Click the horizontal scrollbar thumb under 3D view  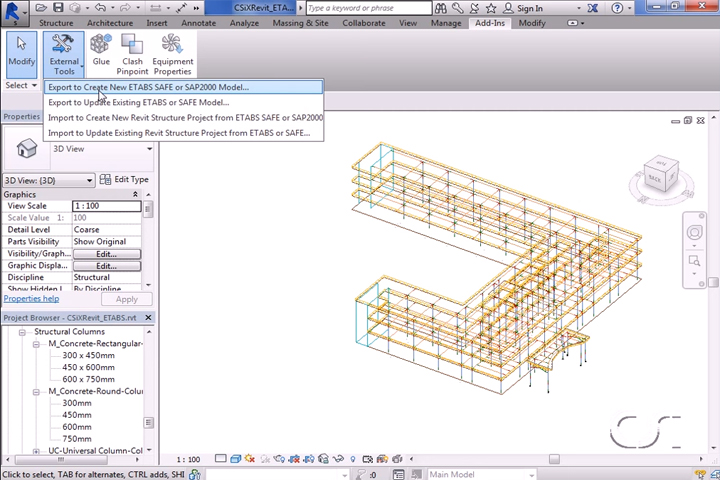pyautogui.click(x=554, y=459)
